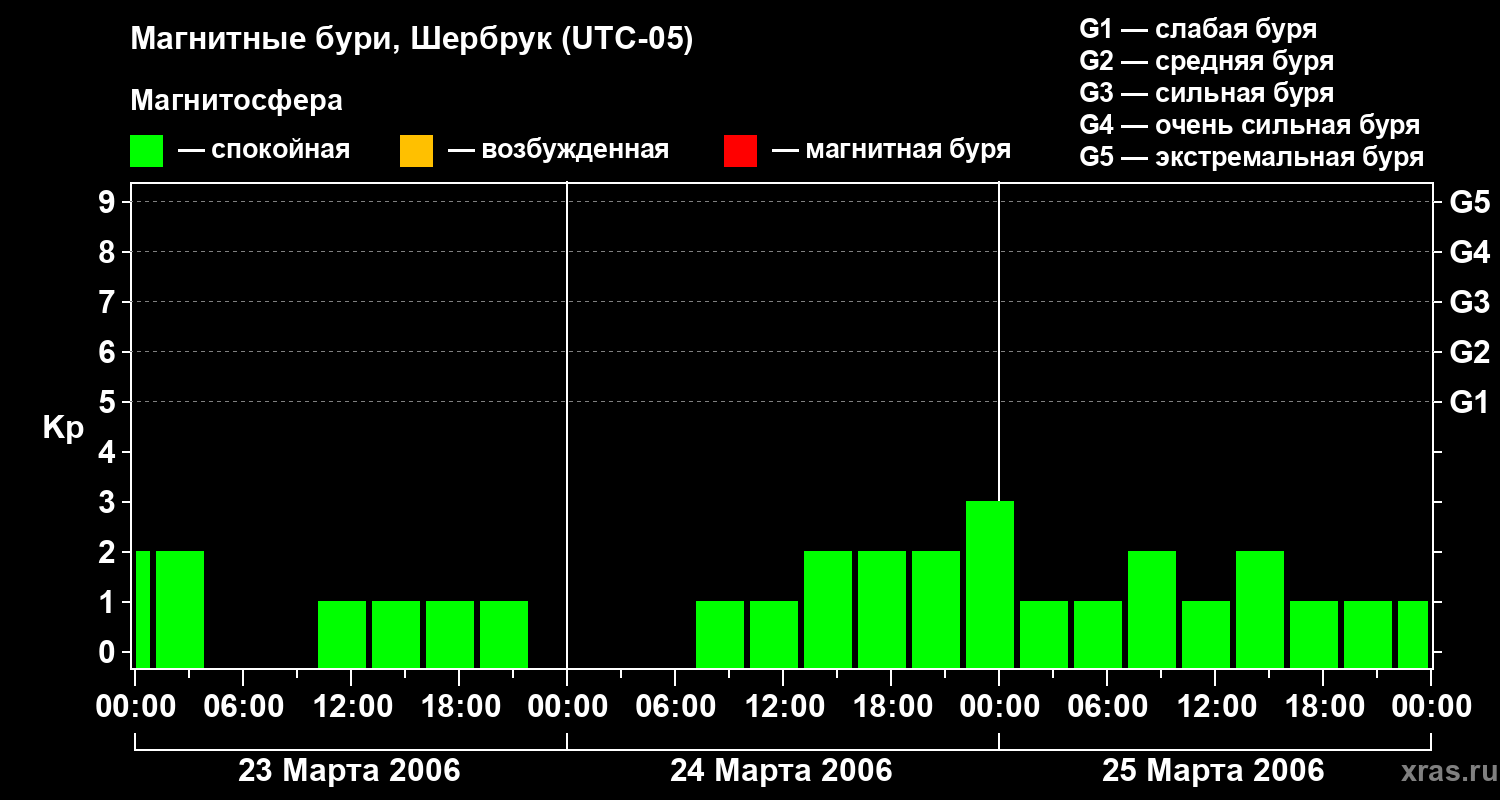1500x800 pixels.
Task: Click the 12:00 time label for 25 Марта
Action: [1215, 707]
